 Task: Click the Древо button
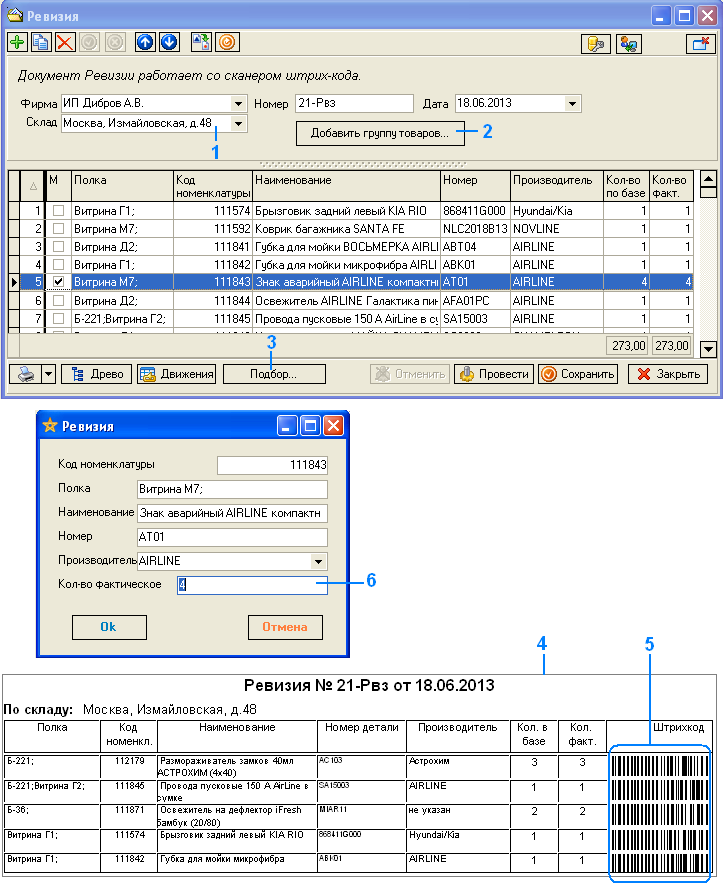click(96, 374)
